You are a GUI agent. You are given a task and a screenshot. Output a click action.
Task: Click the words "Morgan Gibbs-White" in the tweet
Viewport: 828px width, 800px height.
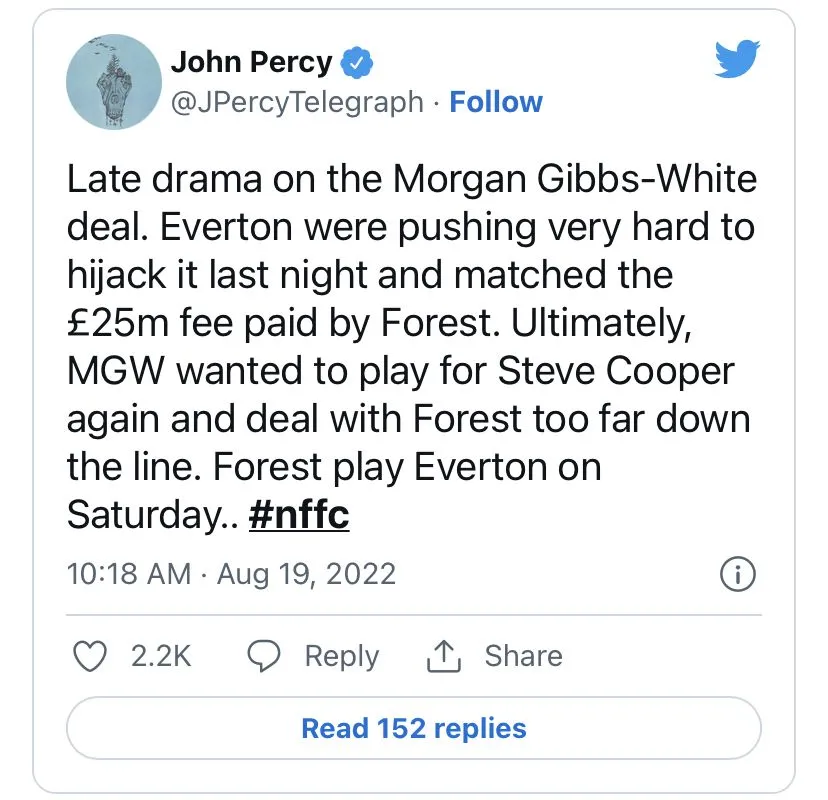tap(575, 180)
